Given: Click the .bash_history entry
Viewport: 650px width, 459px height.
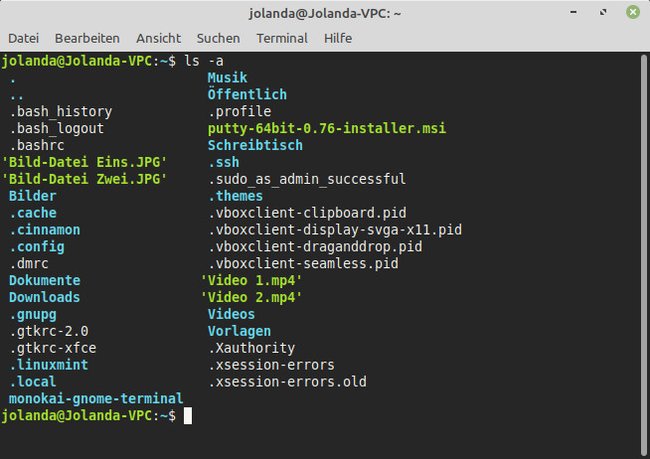Looking at the screenshot, I should tap(61, 112).
